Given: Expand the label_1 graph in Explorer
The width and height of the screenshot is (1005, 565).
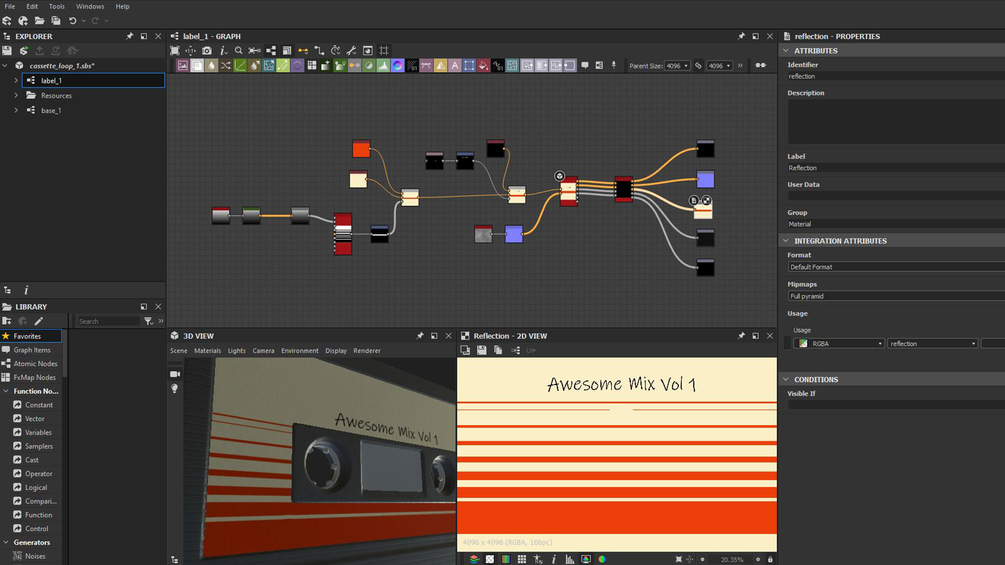Looking at the screenshot, I should [x=16, y=81].
